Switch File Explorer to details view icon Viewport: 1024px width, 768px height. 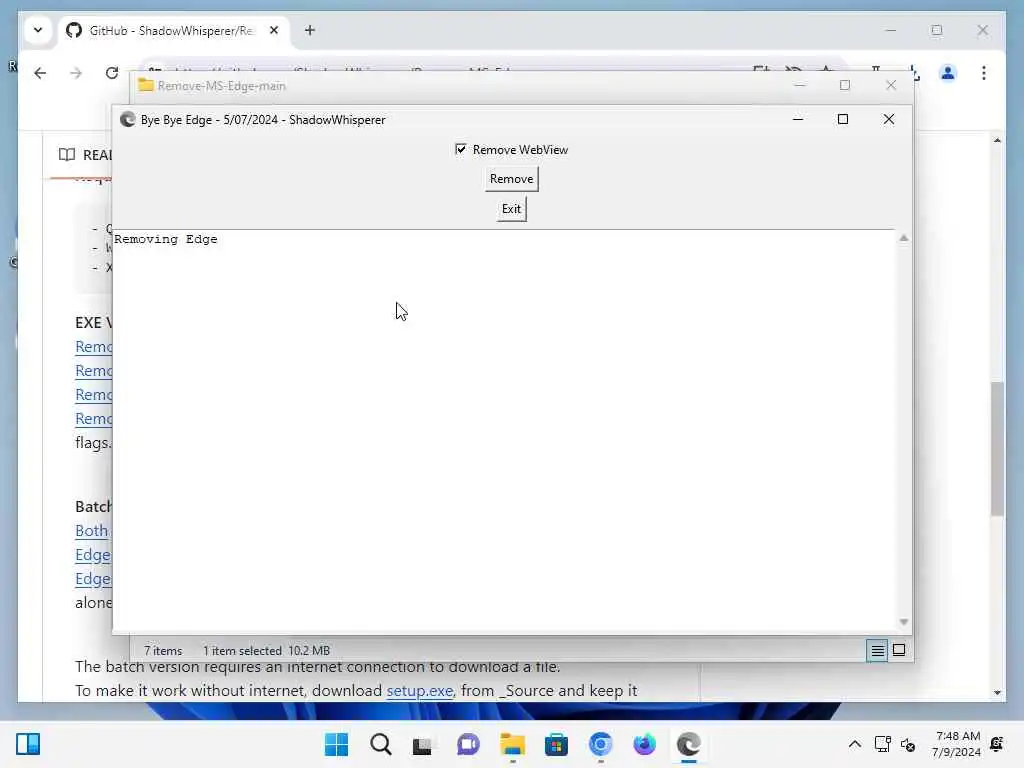[877, 650]
